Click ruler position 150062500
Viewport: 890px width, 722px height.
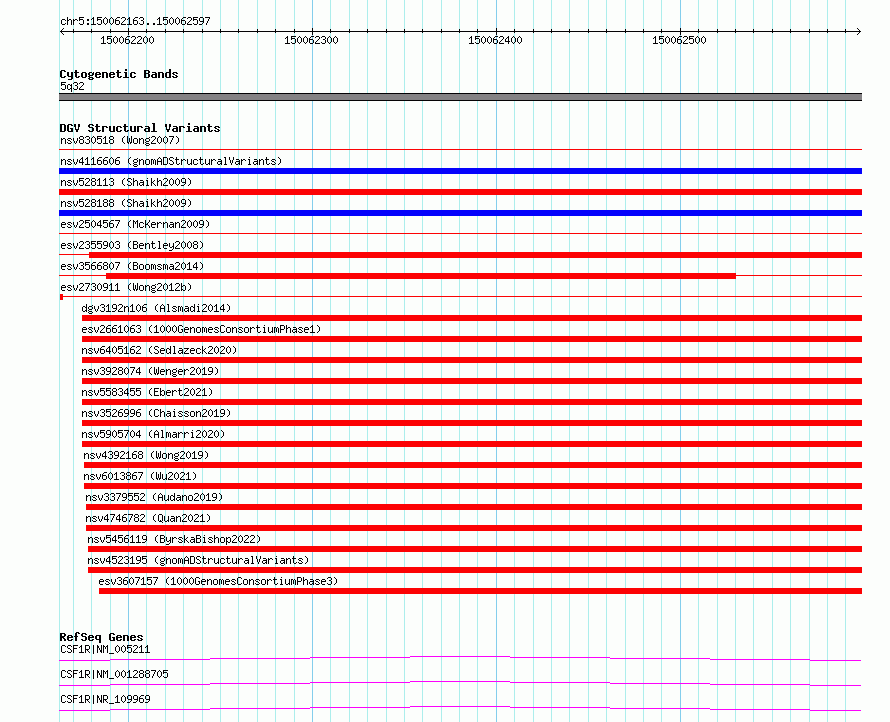679,40
